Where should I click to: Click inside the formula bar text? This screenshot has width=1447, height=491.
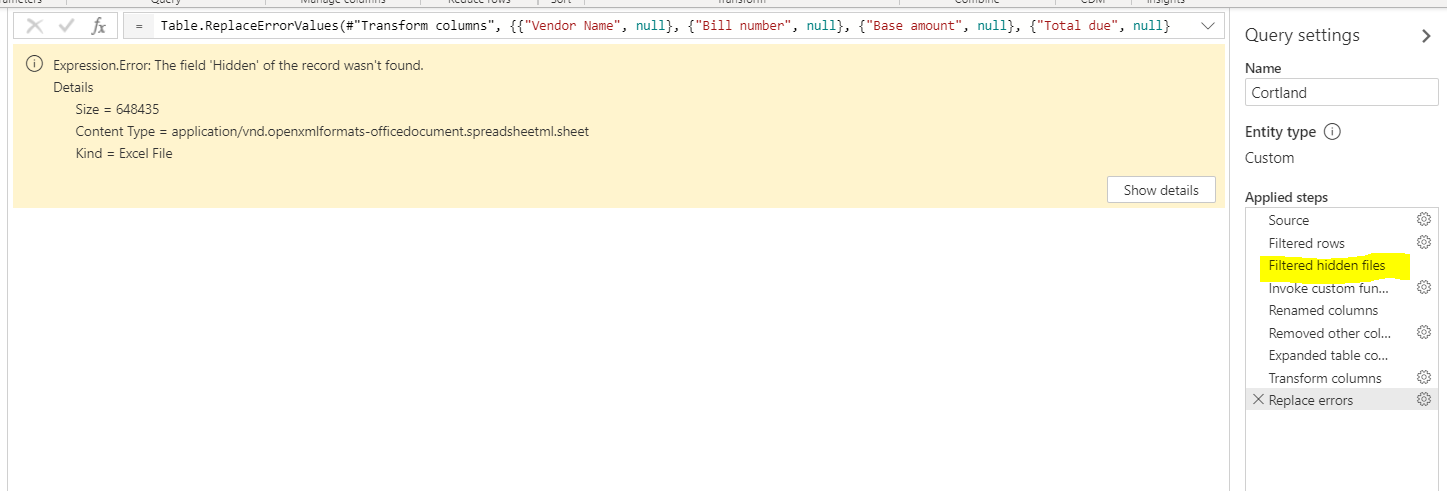(666, 26)
